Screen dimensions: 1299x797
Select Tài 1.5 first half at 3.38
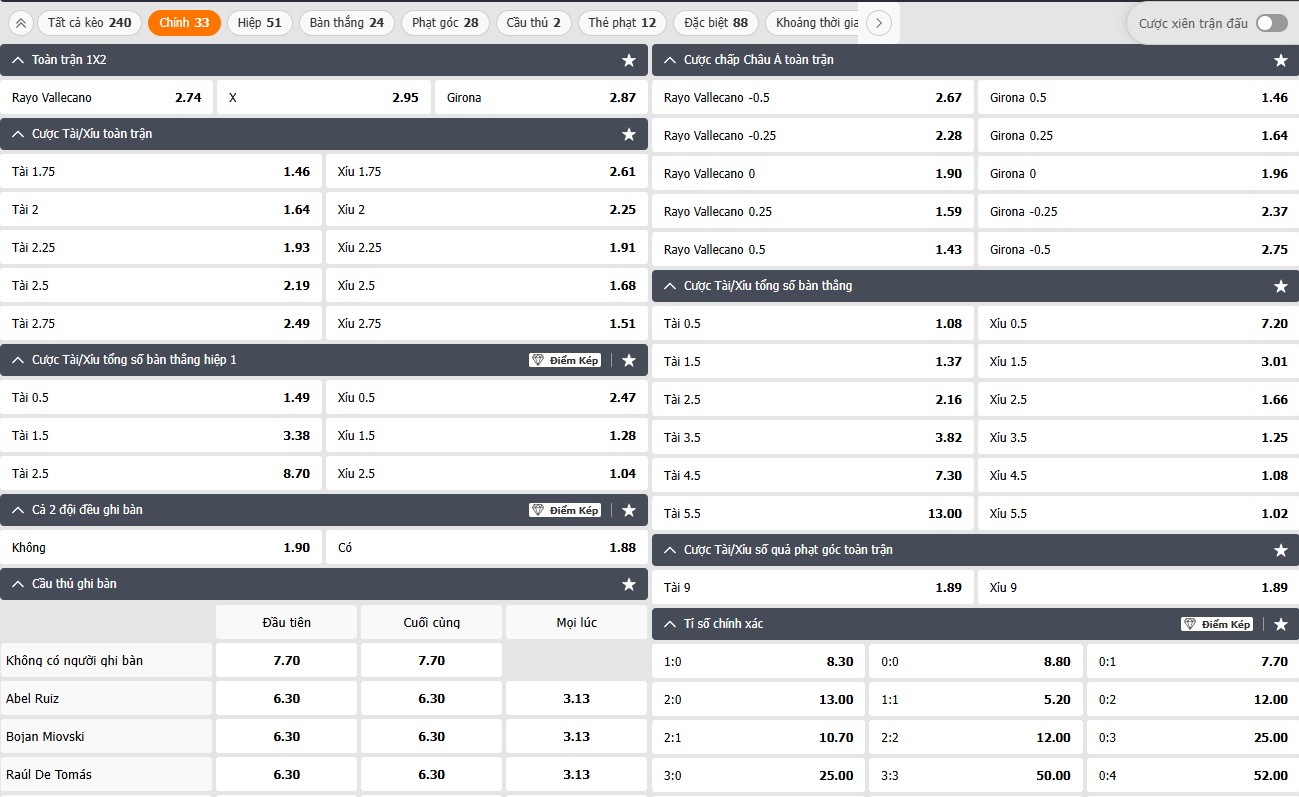161,436
